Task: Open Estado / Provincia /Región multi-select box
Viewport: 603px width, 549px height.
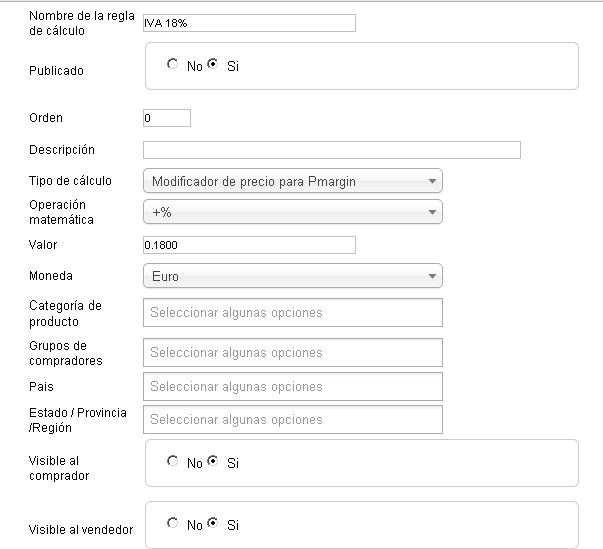Action: (293, 419)
